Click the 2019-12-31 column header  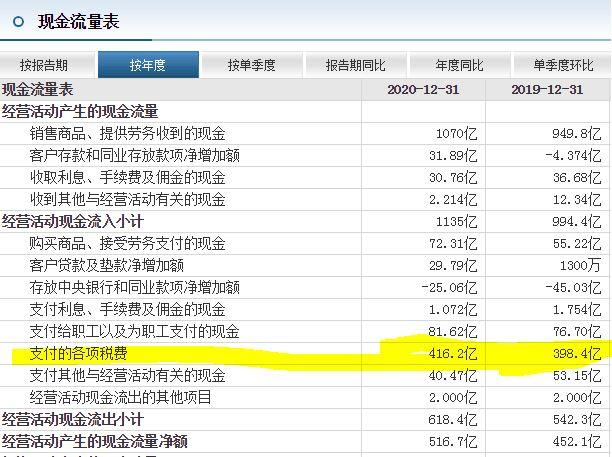(x=547, y=90)
